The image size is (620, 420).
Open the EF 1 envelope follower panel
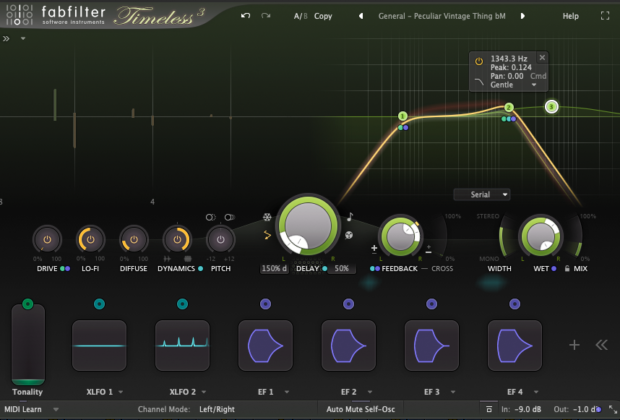[x=265, y=346]
